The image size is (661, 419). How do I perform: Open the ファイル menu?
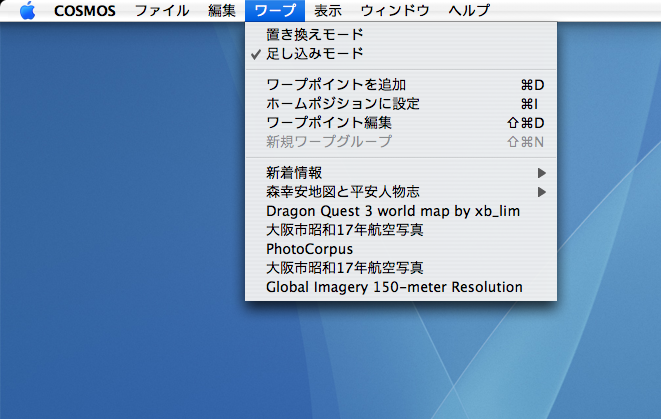point(162,11)
